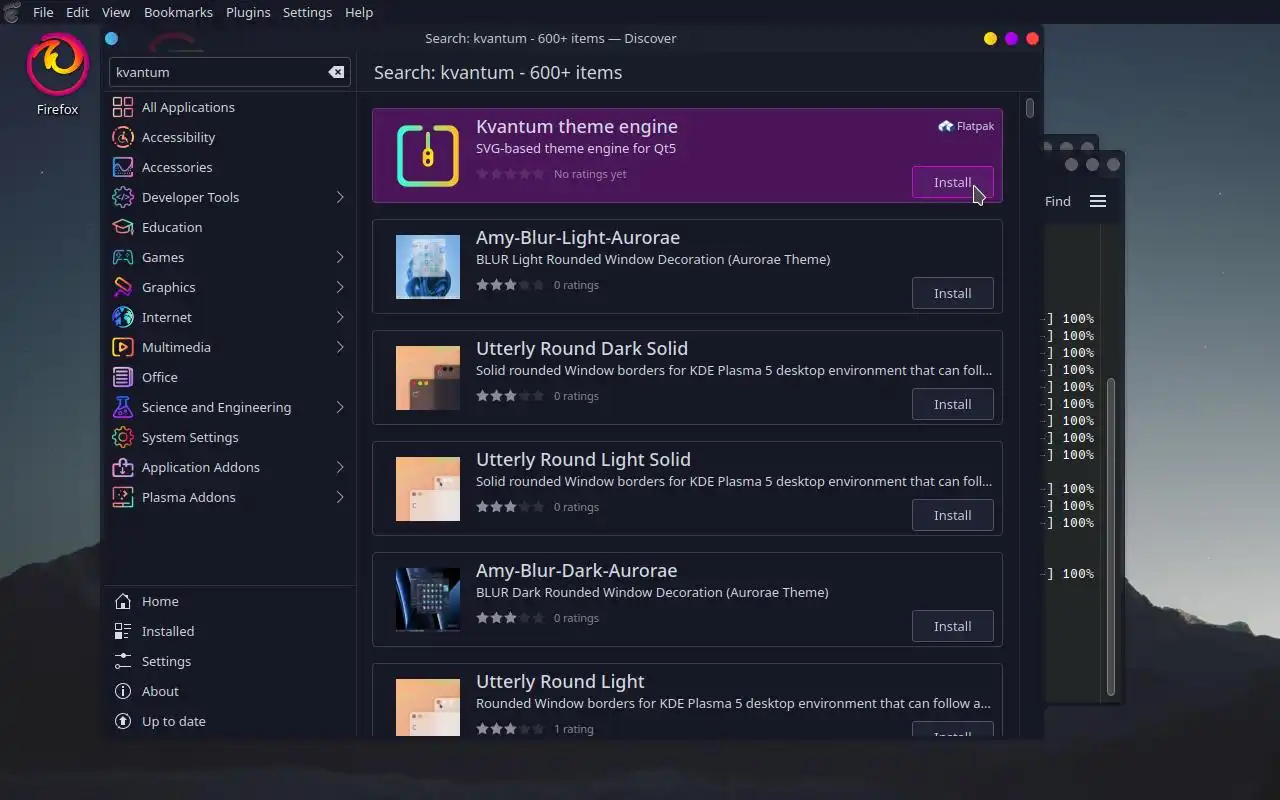
Task: Expand Science and Engineering subcategories arrow
Action: [x=340, y=407]
